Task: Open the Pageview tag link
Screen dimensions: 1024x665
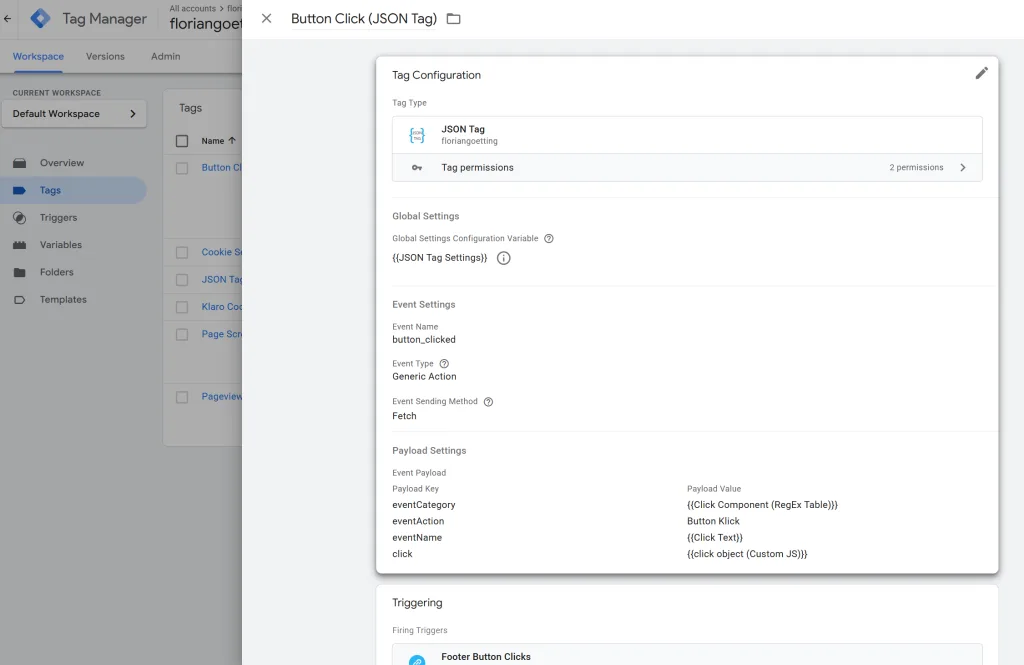Action: pyautogui.click(x=221, y=397)
